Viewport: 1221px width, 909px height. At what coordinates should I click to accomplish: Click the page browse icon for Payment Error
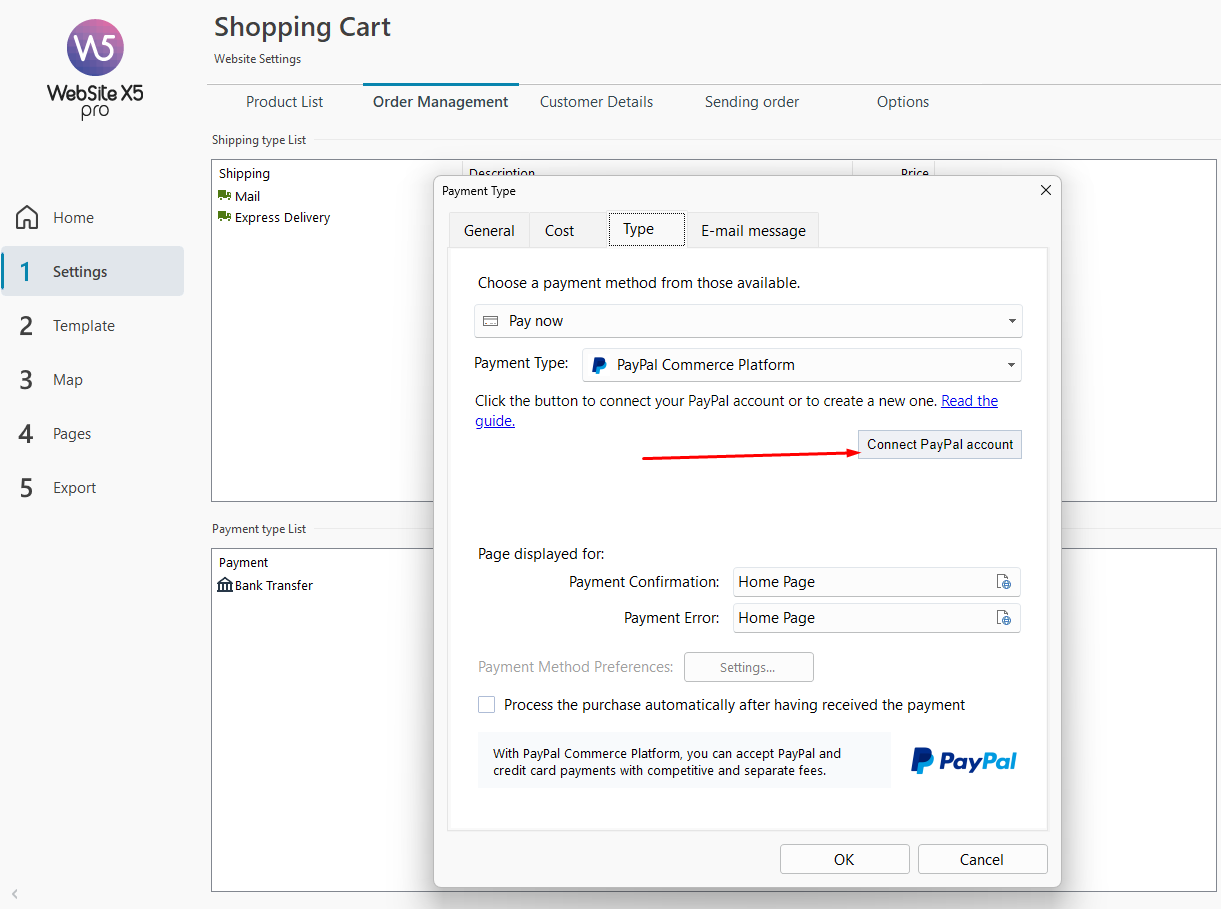[x=1003, y=618]
